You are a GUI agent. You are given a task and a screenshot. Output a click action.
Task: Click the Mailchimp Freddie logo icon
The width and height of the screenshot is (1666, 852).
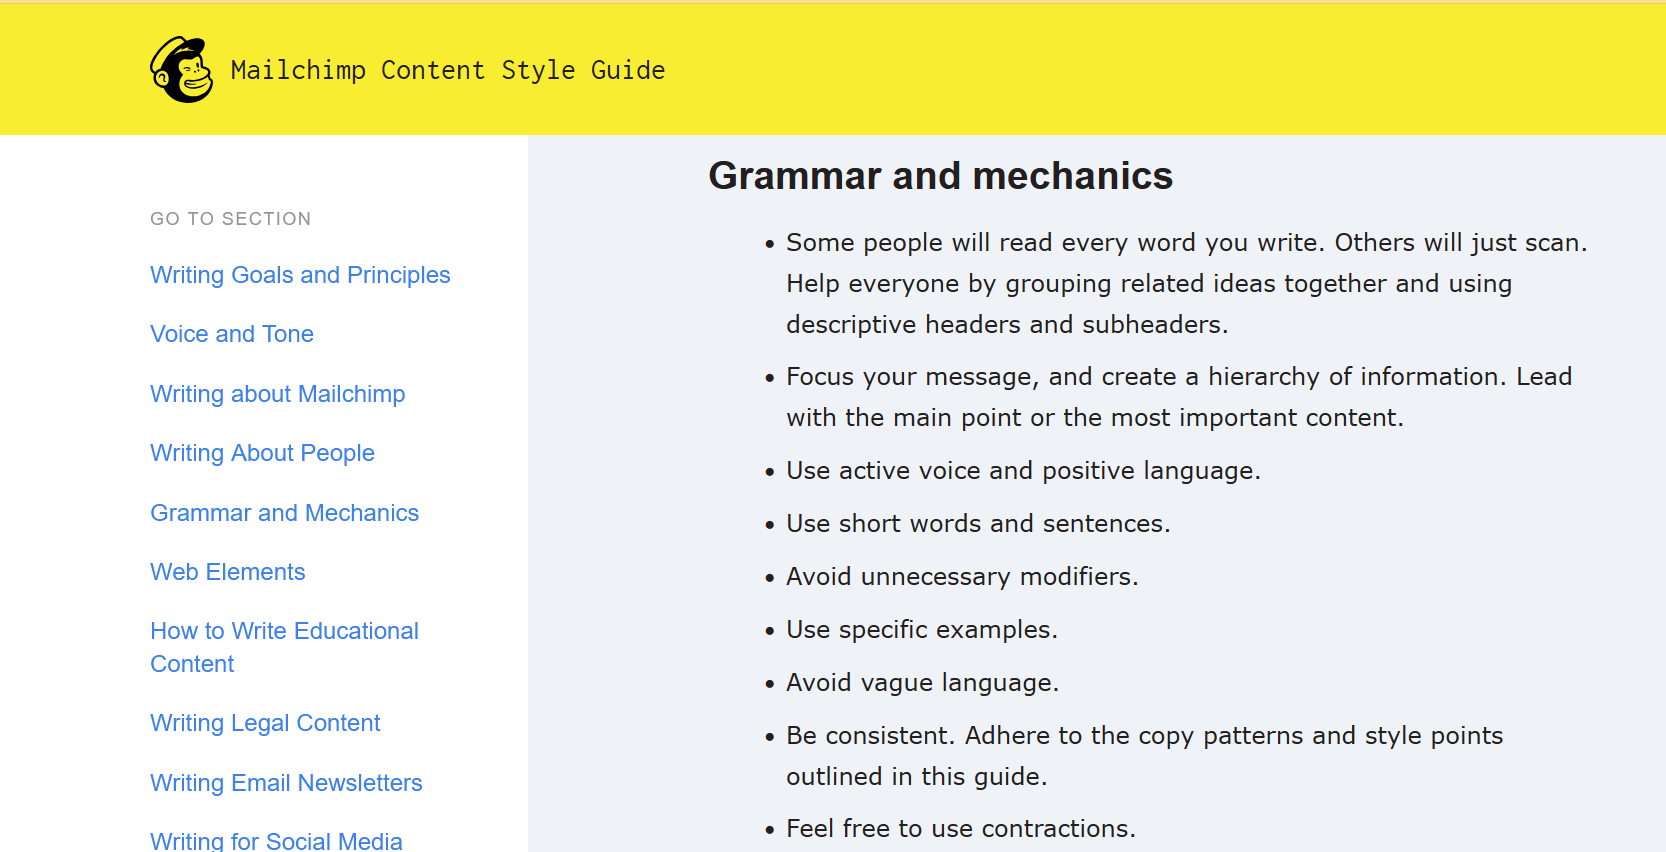pyautogui.click(x=182, y=70)
